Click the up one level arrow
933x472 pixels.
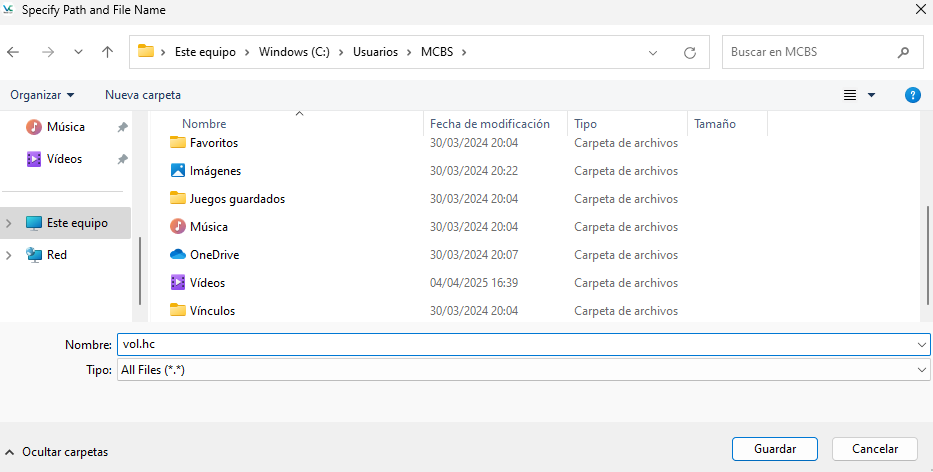(107, 52)
